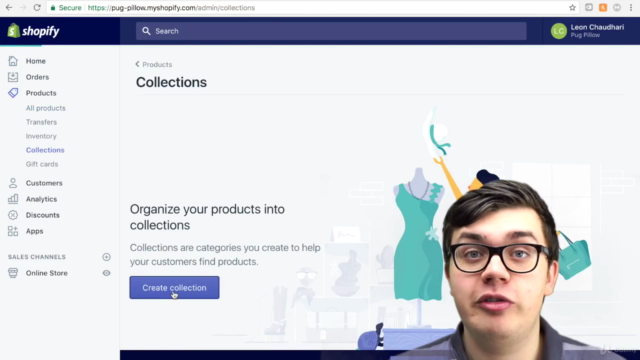Click the Sales Channels heading
Image resolution: width=640 pixels, height=360 pixels.
37,257
